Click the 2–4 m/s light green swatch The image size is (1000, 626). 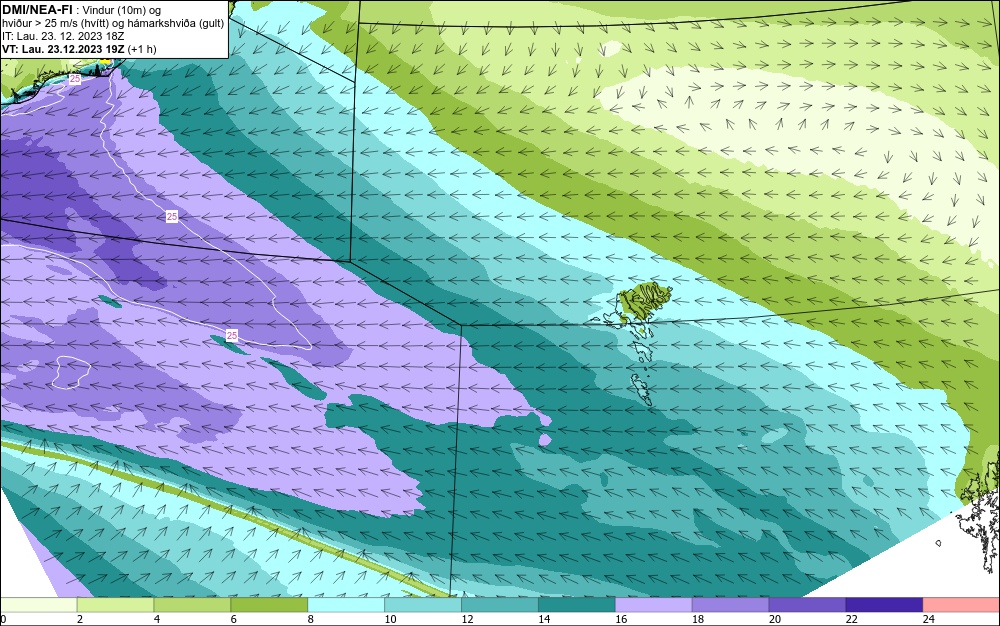[x=115, y=605]
